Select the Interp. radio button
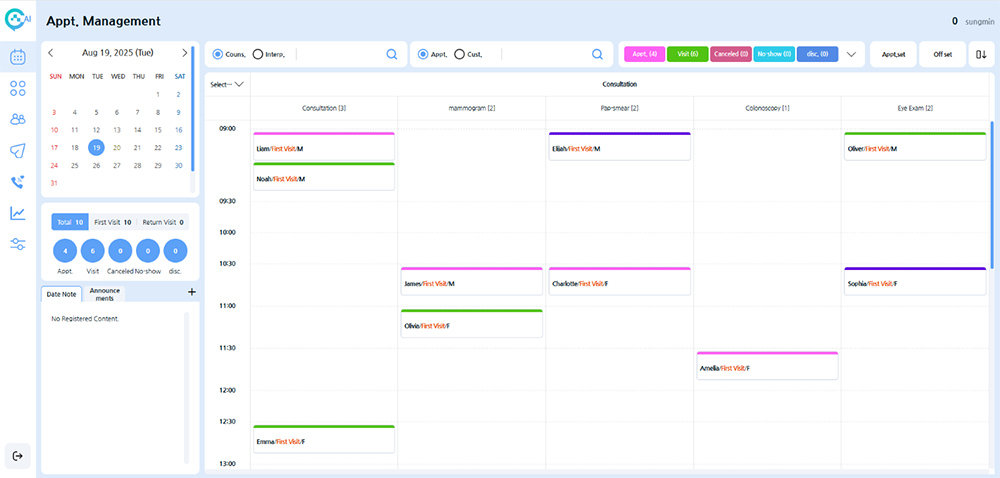This screenshot has height=478, width=1000. click(x=258, y=55)
